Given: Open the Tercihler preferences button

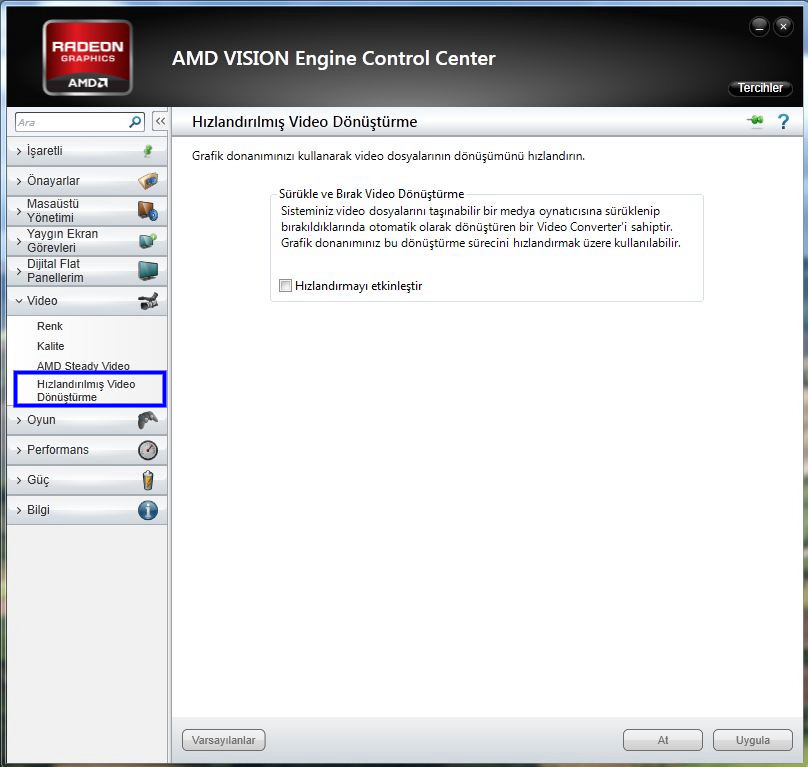Looking at the screenshot, I should (x=760, y=88).
